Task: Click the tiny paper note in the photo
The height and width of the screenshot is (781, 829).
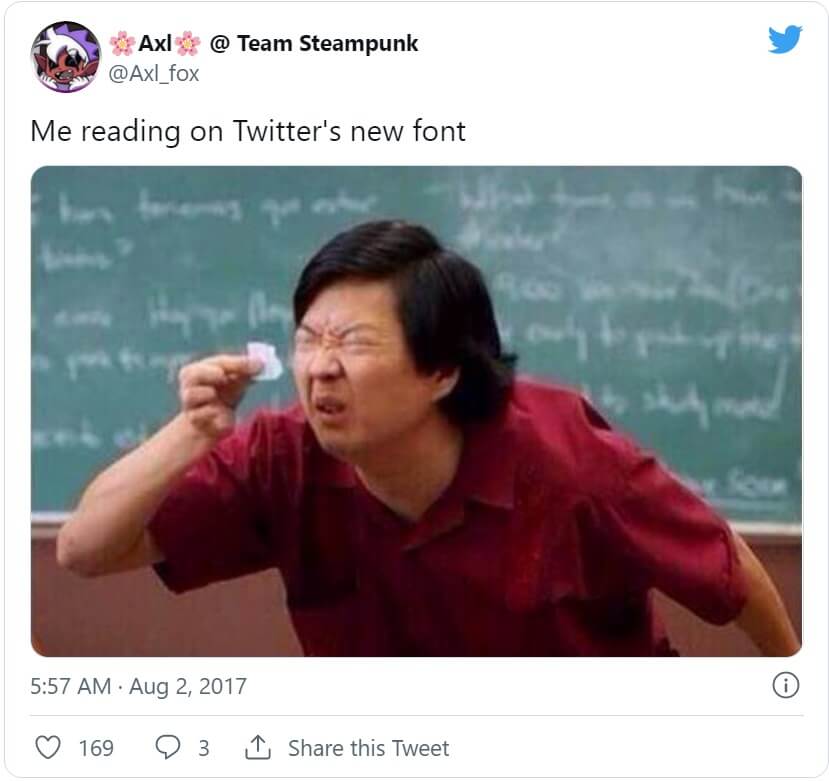Action: coord(264,361)
